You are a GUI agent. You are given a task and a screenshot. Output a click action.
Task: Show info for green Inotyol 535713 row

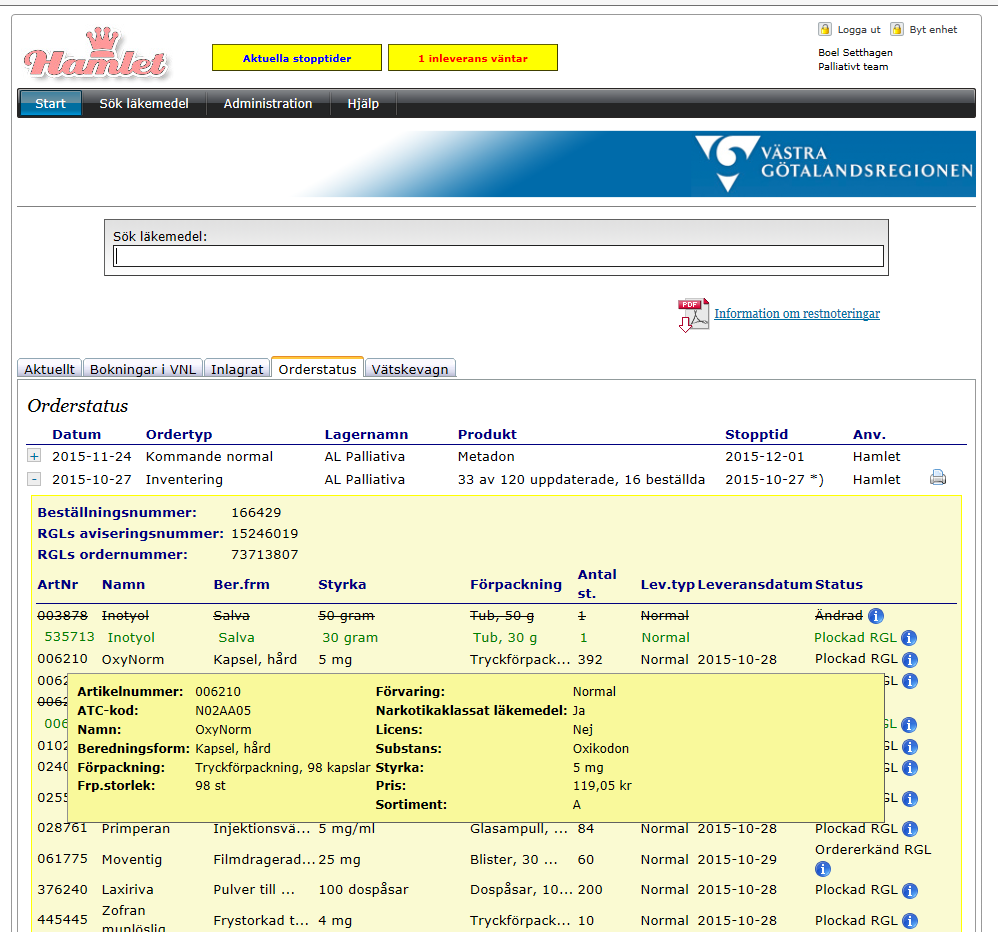(909, 638)
